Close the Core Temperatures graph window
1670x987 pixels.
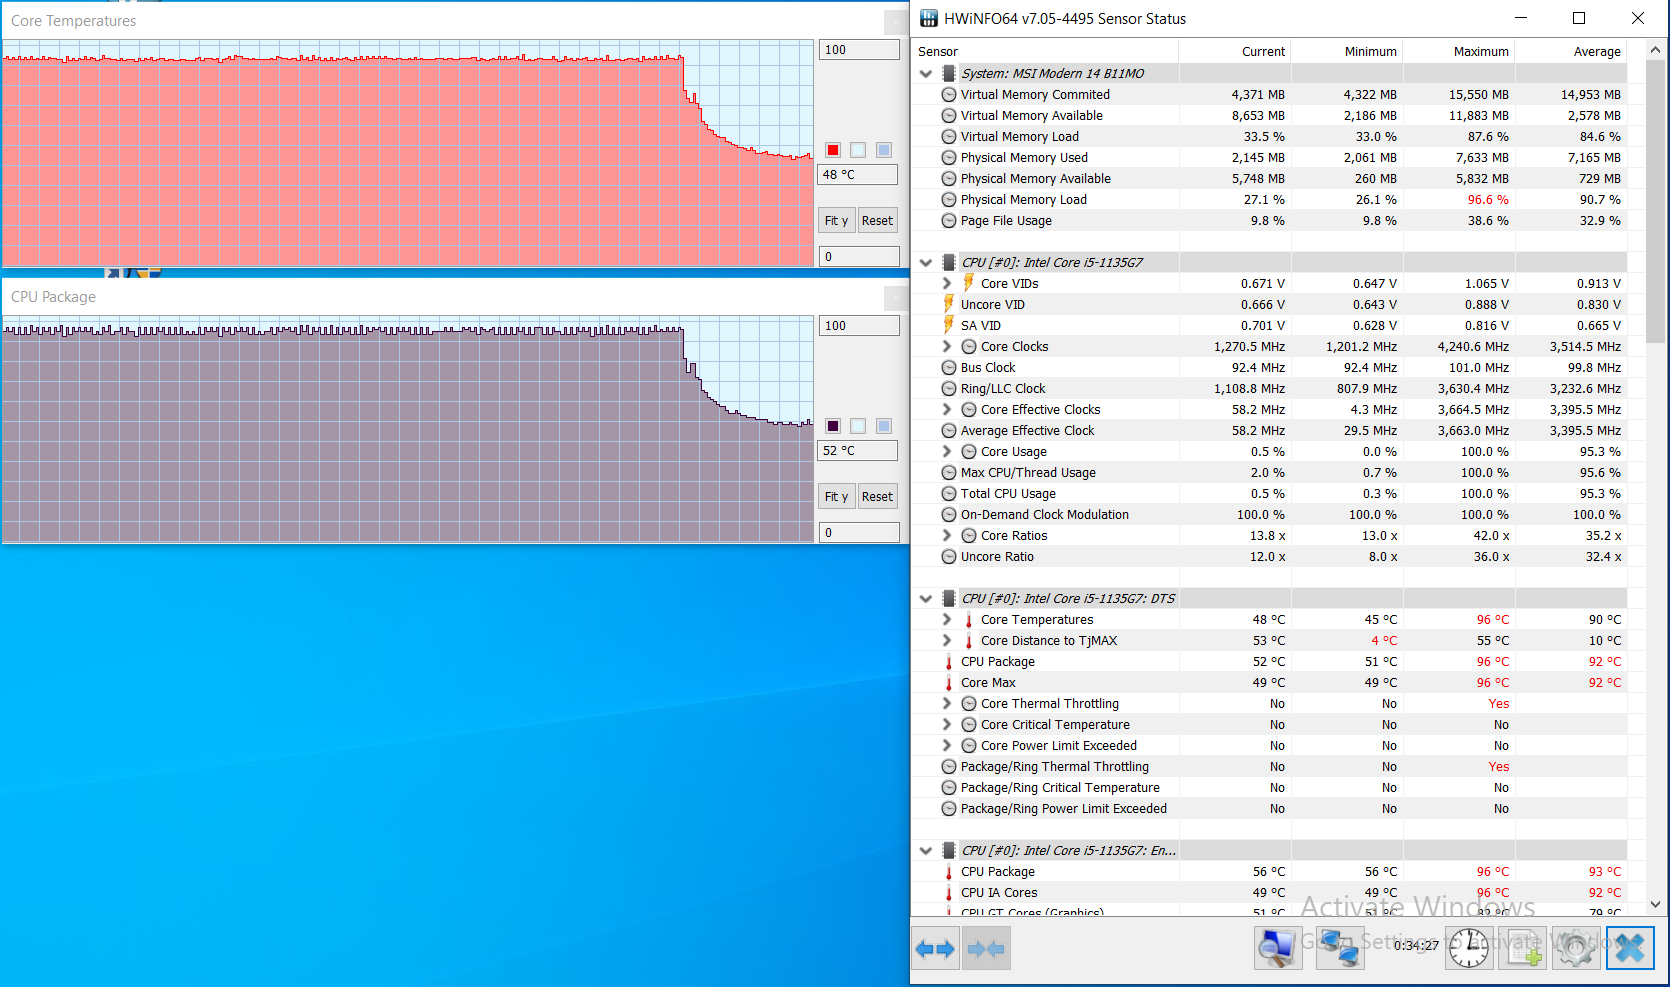click(896, 21)
